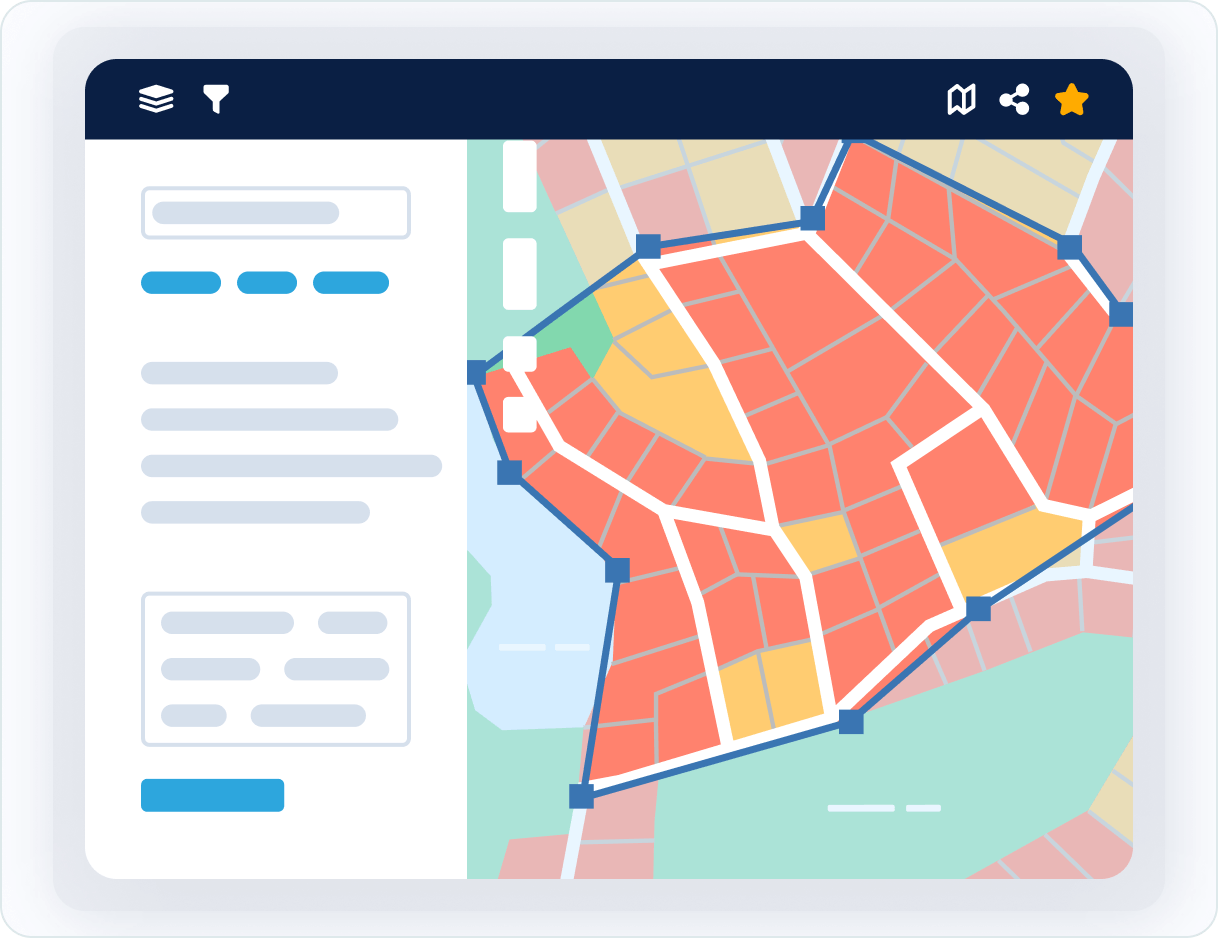Select top-right chip in the sidebar box
This screenshot has width=1218, height=938.
(x=352, y=623)
